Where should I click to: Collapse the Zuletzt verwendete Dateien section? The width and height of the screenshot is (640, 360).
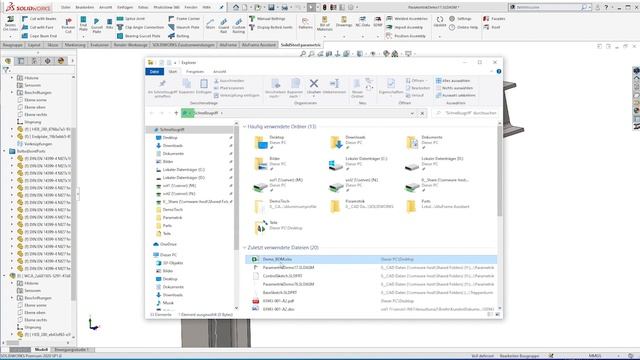click(x=244, y=248)
